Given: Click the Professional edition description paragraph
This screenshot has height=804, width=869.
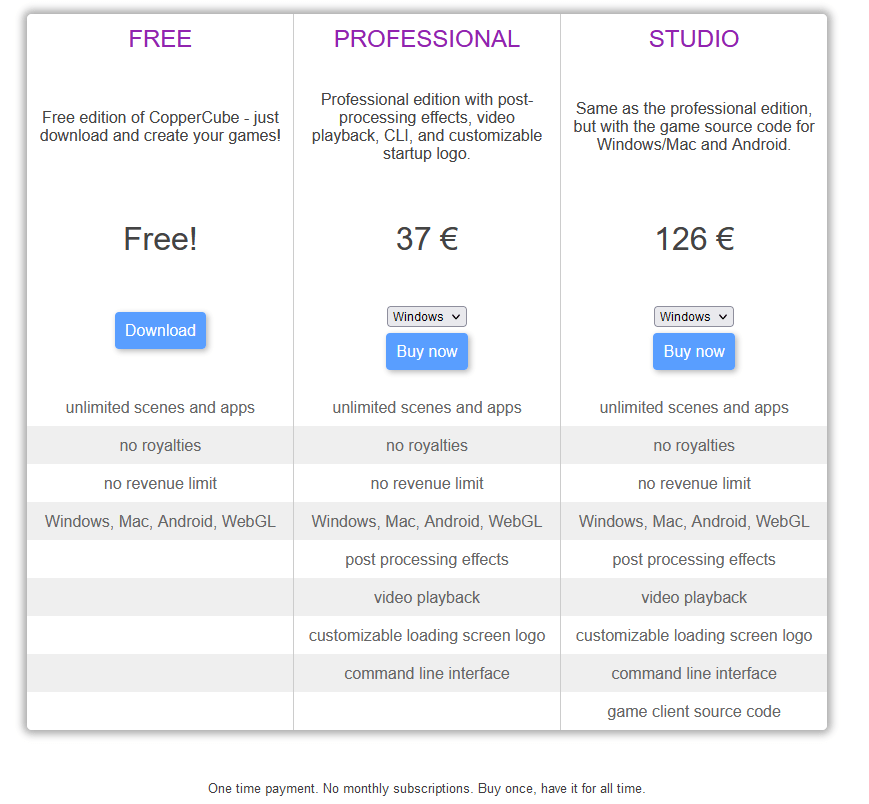Looking at the screenshot, I should [427, 126].
